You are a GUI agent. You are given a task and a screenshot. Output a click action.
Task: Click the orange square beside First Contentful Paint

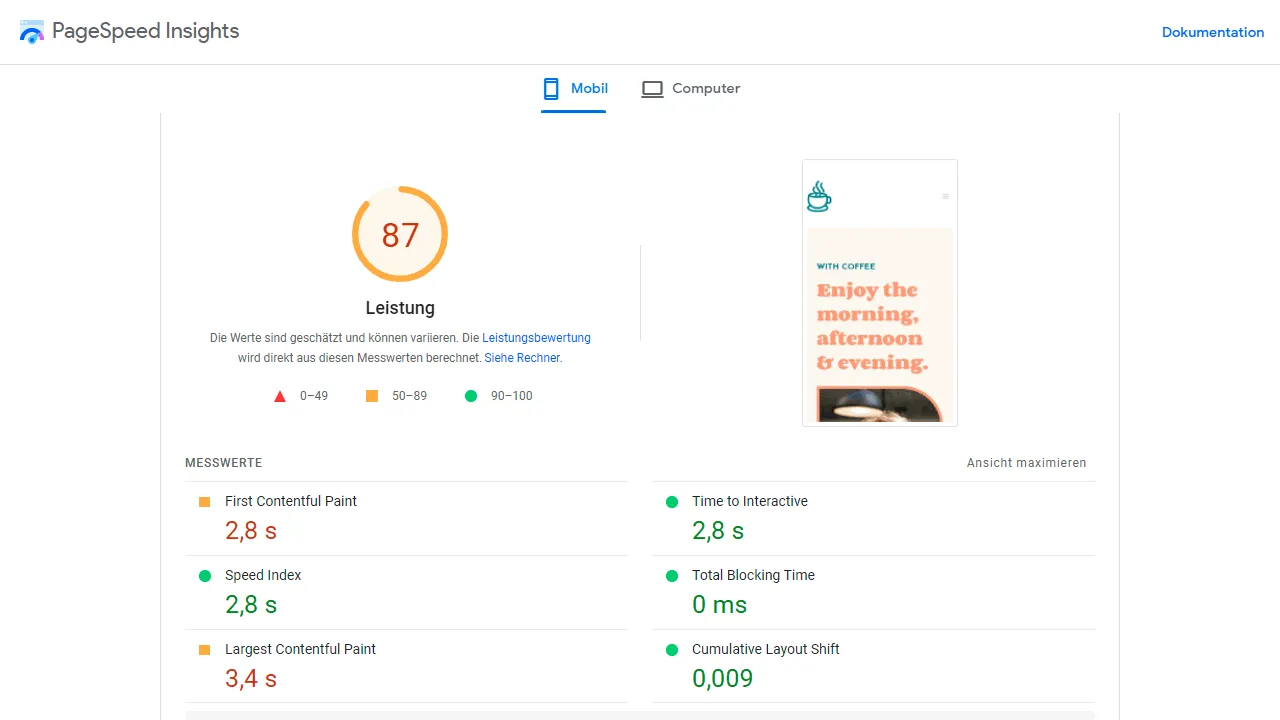pos(205,502)
